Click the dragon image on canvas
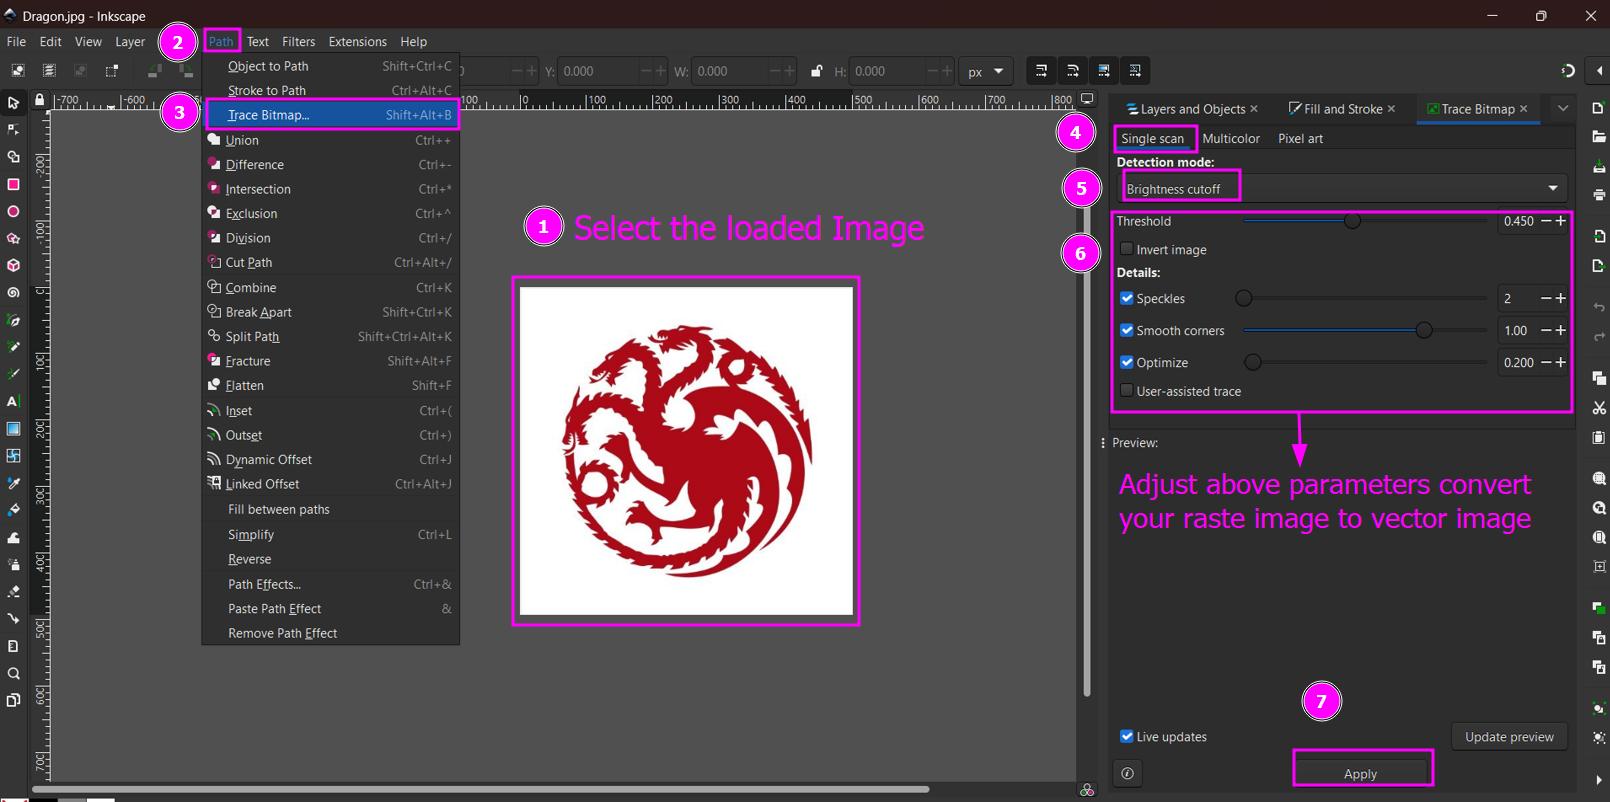The height and width of the screenshot is (802, 1610). click(686, 451)
